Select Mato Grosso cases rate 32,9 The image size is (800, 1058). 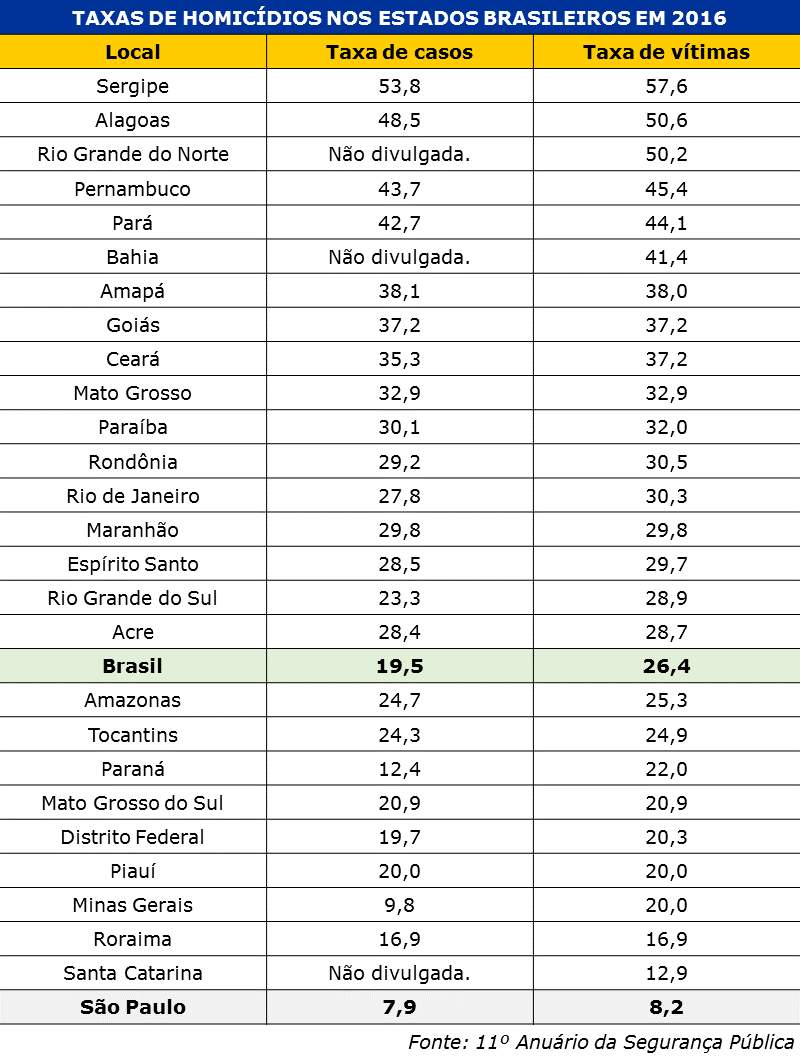(399, 393)
